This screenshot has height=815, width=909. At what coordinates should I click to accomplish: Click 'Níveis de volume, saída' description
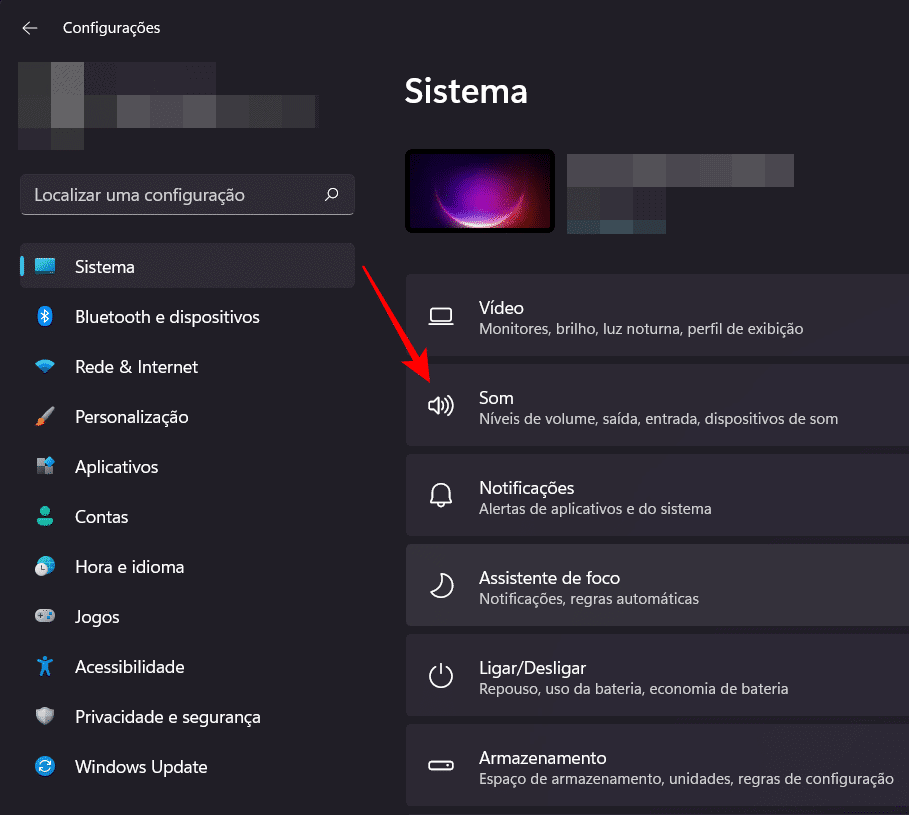pos(659,419)
